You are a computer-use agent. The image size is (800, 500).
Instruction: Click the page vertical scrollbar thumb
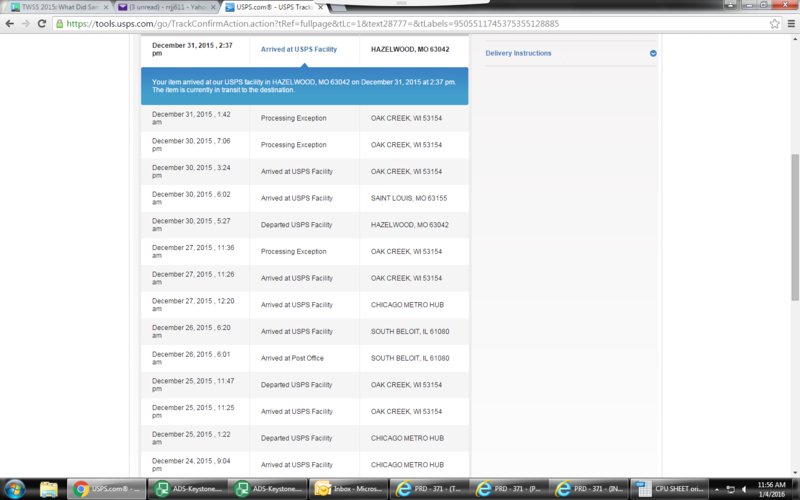[x=795, y=227]
